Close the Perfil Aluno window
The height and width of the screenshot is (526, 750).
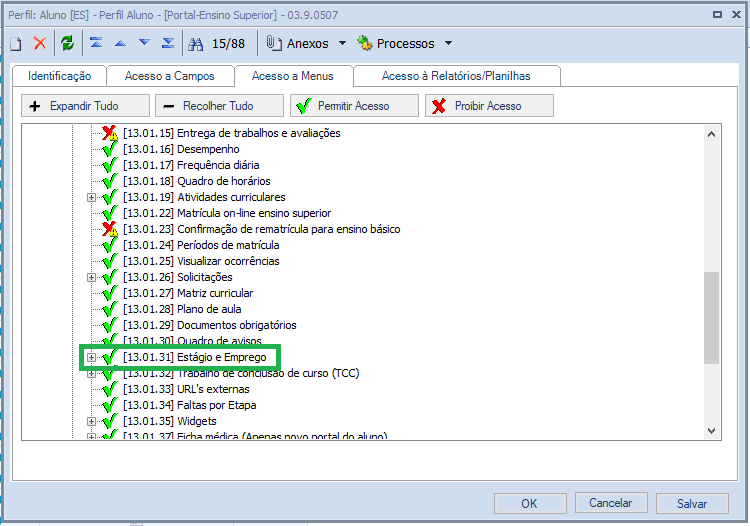pos(737,14)
